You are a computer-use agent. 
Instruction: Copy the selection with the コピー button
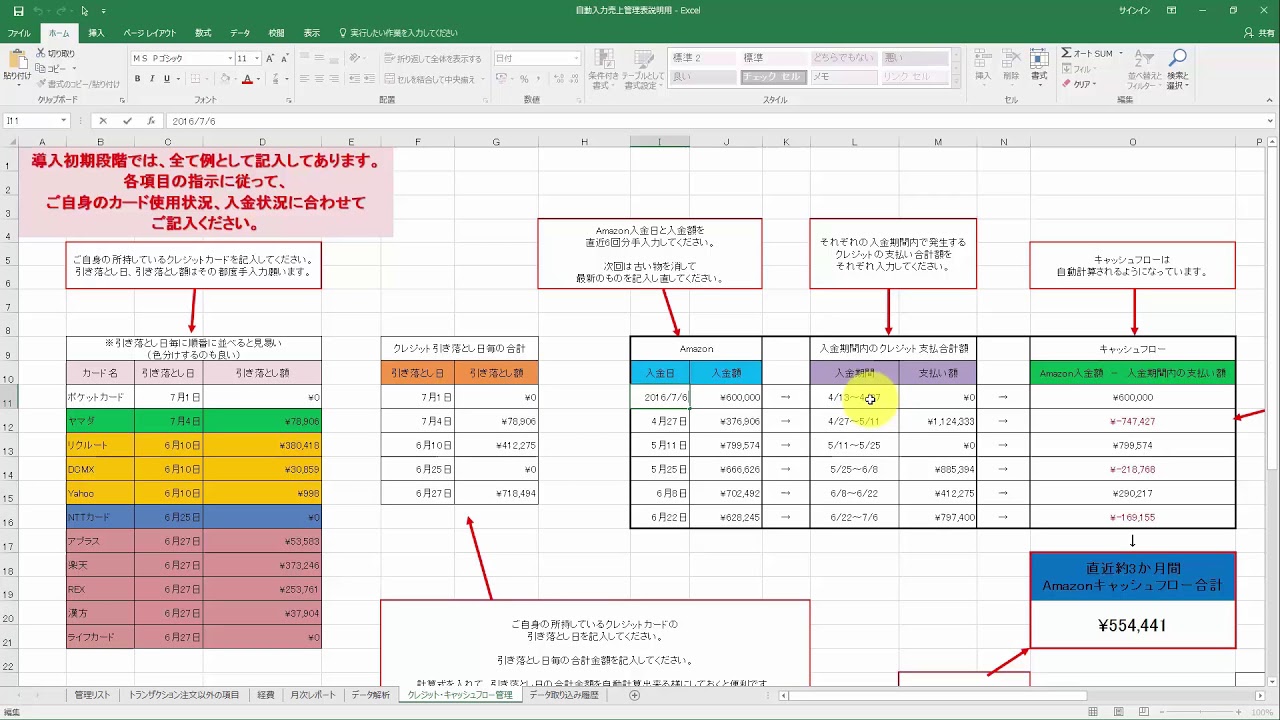tap(53, 68)
